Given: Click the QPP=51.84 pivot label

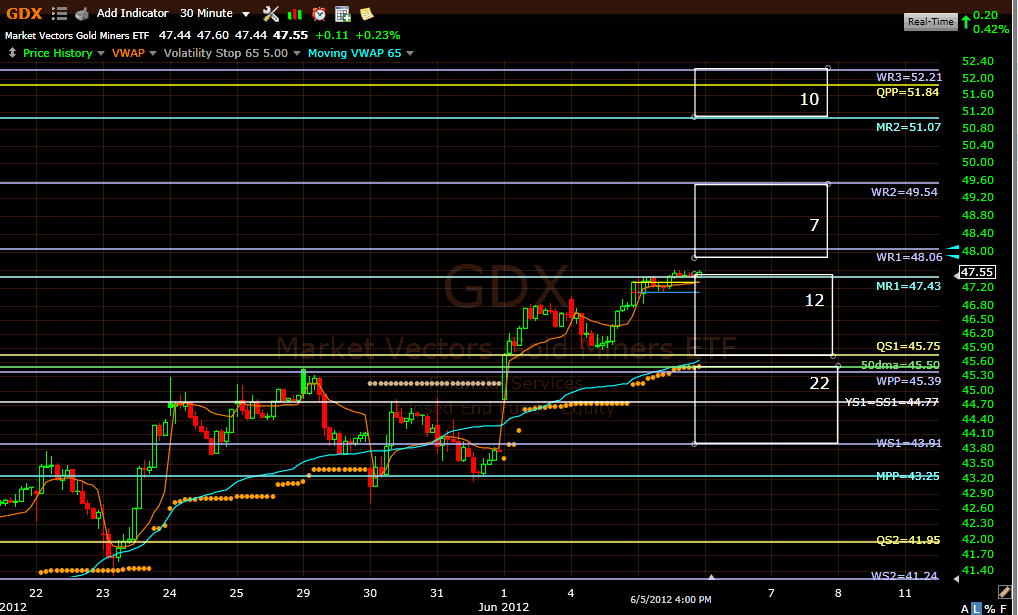Looking at the screenshot, I should click(908, 92).
